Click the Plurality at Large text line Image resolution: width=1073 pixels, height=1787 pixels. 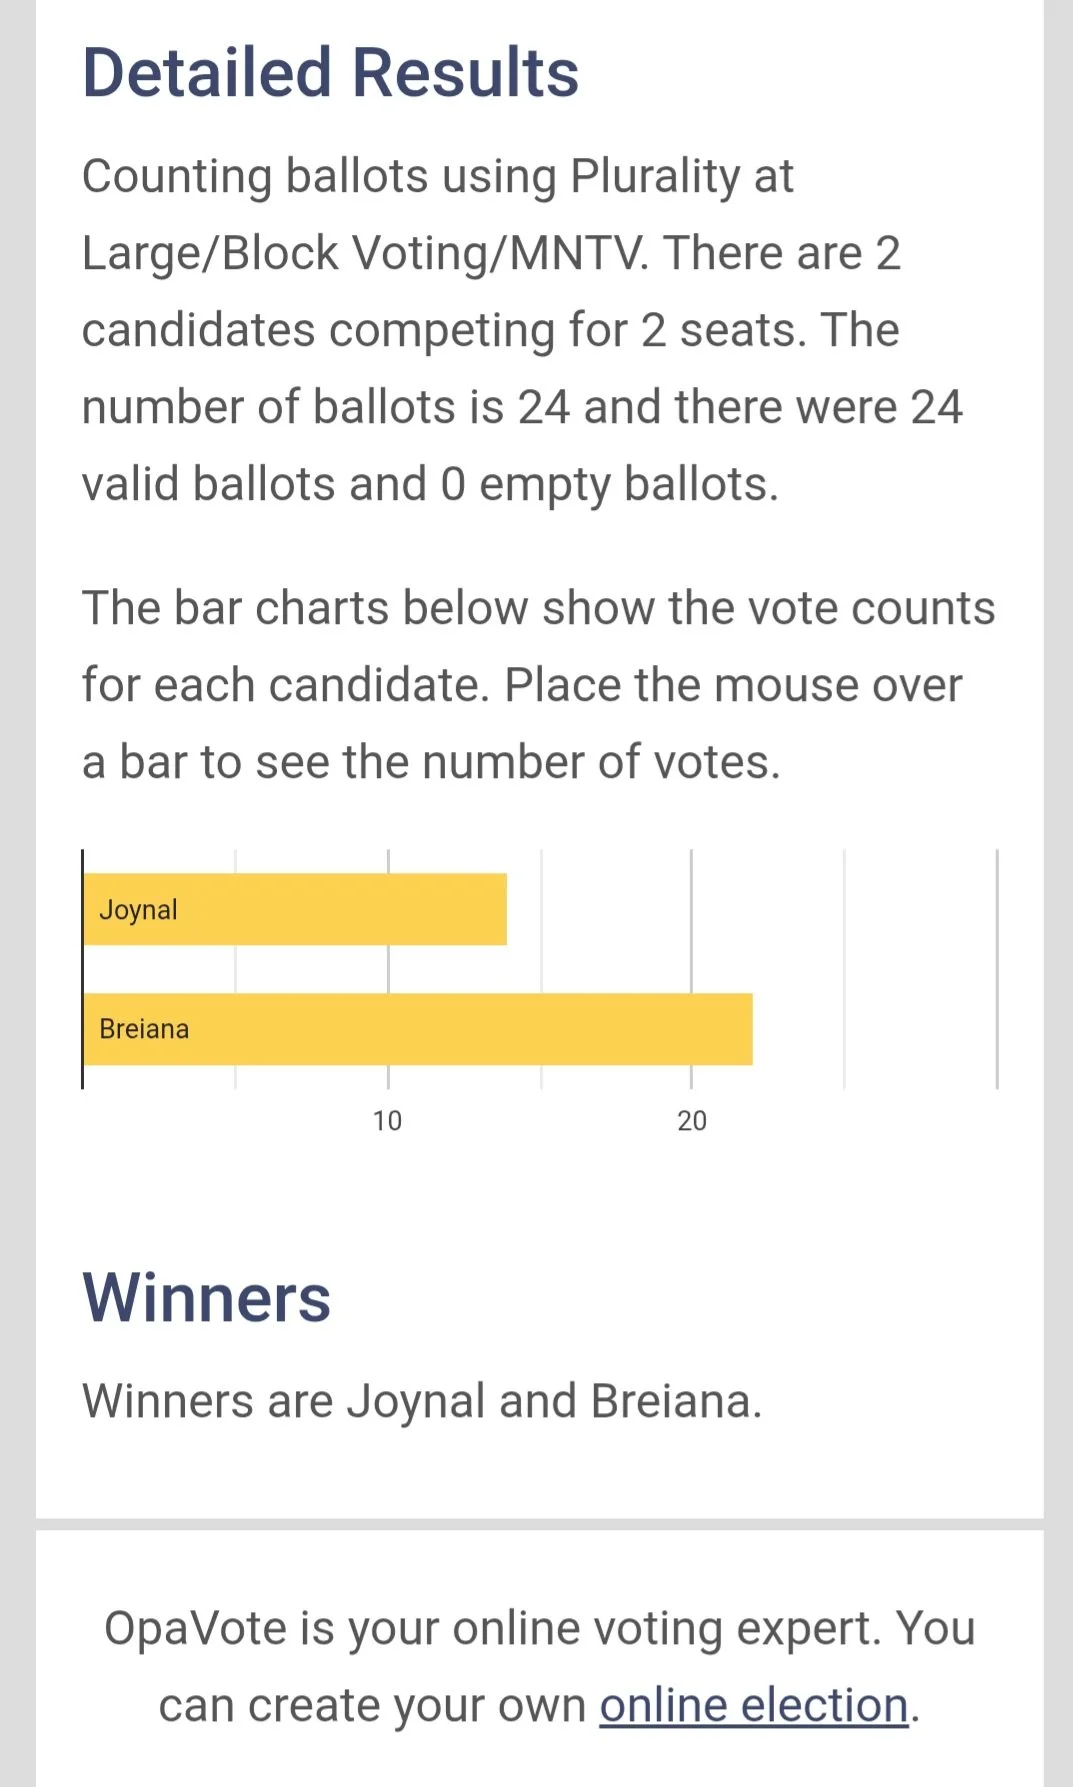[437, 176]
